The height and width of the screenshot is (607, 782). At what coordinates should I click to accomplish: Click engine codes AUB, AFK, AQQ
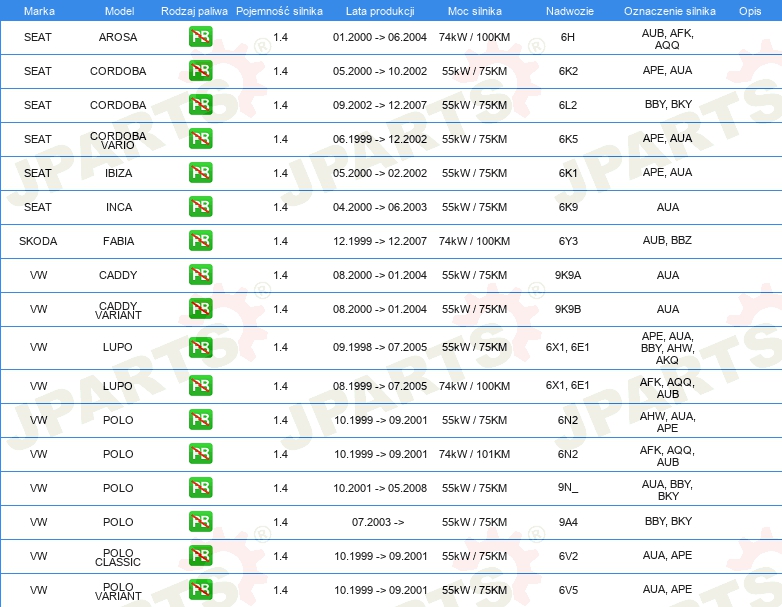coord(667,39)
